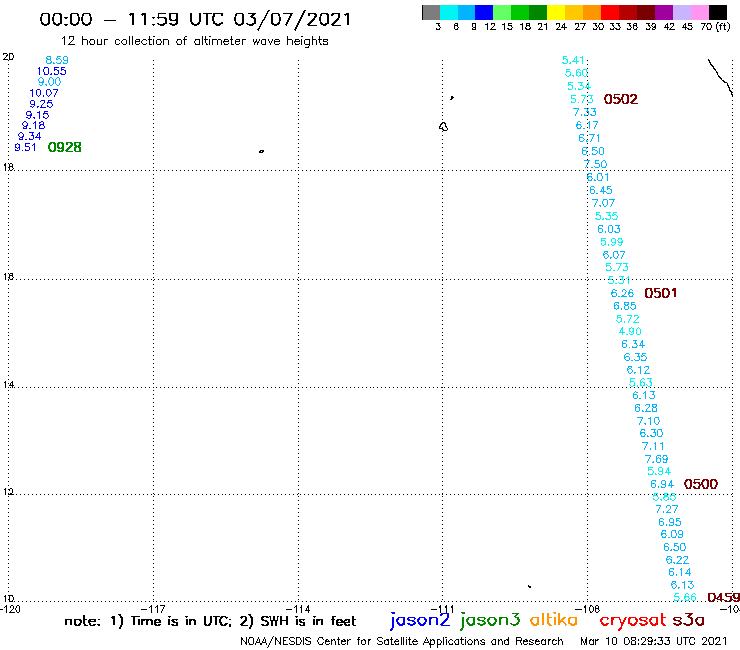The image size is (740, 650).
Task: Click the wave height value 7.07
Action: coord(604,203)
